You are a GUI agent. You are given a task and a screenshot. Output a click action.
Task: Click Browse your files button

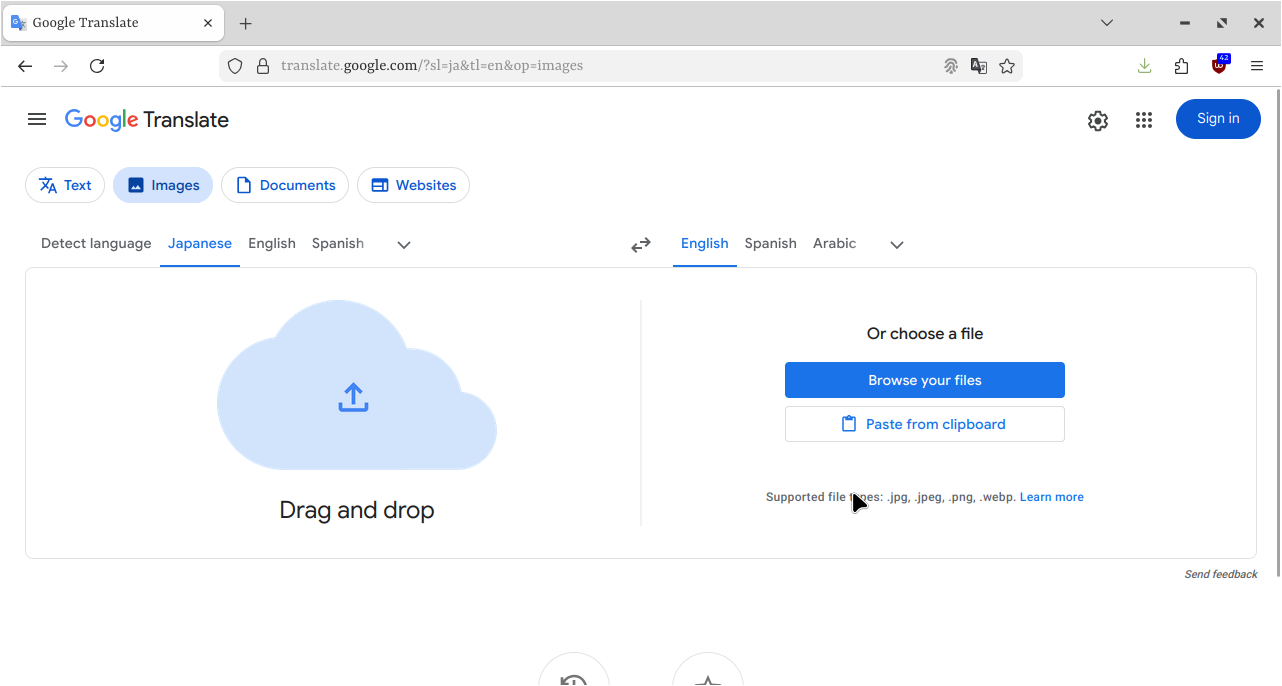point(925,380)
